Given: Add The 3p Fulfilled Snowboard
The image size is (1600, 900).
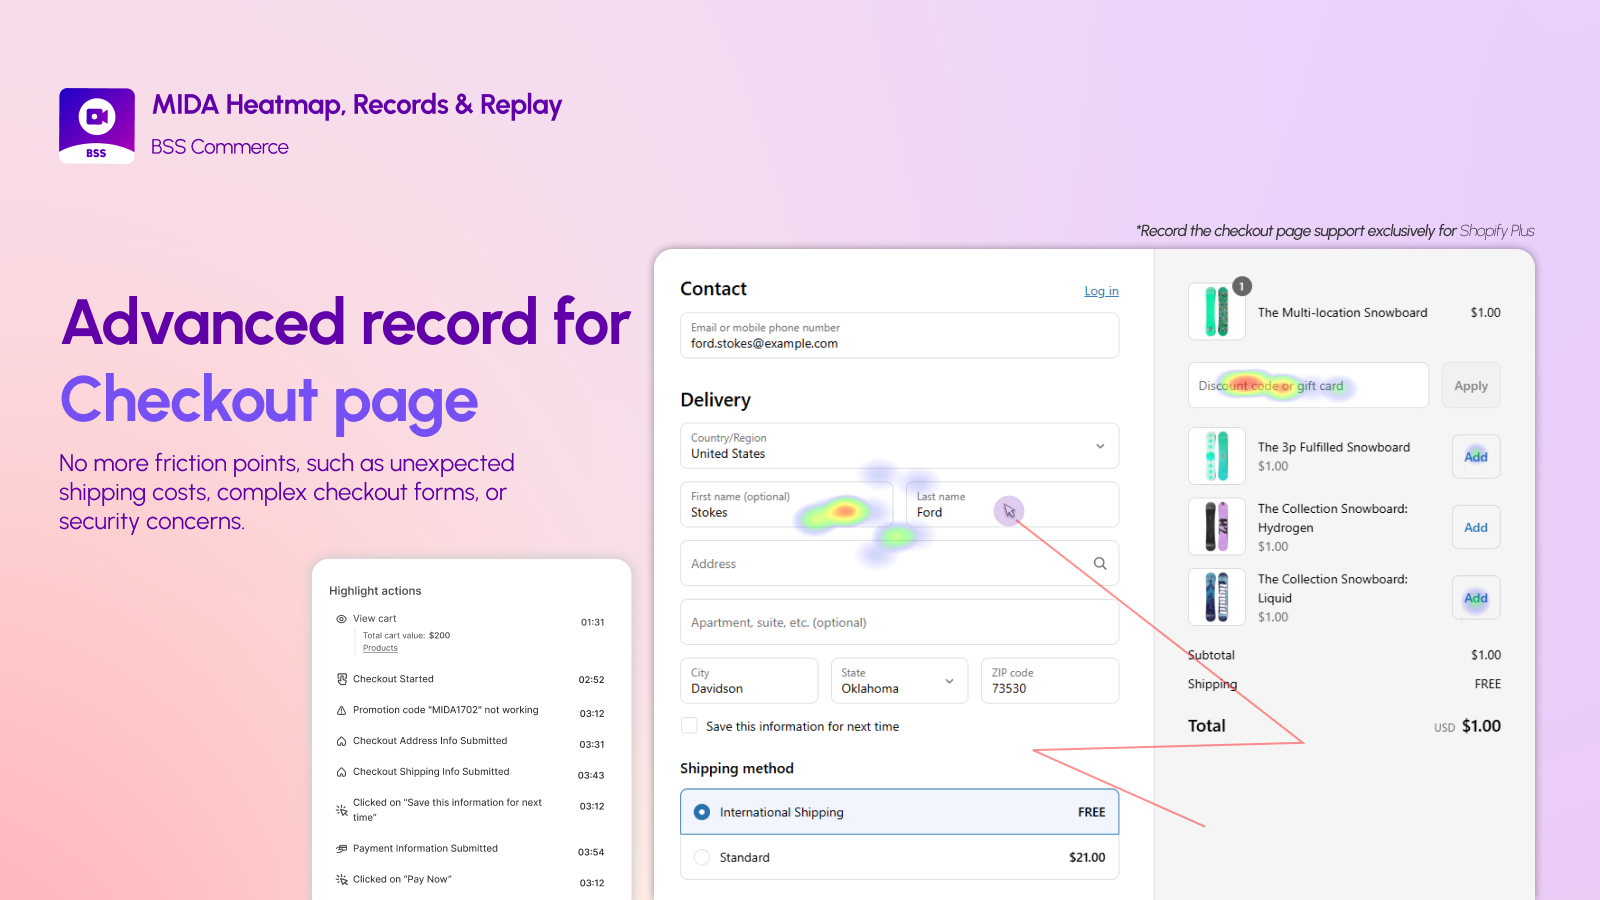Looking at the screenshot, I should tap(1476, 457).
